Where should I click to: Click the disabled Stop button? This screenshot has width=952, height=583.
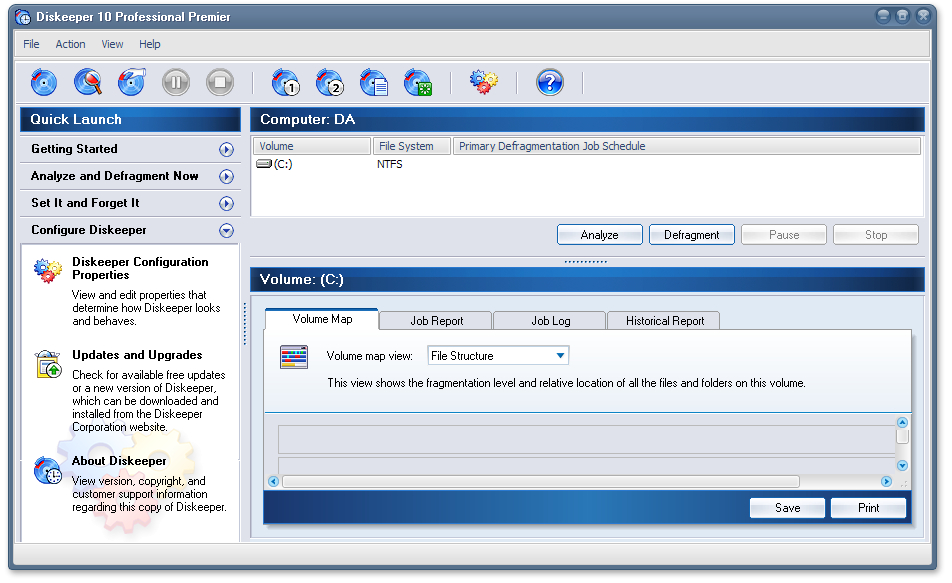[x=876, y=235]
